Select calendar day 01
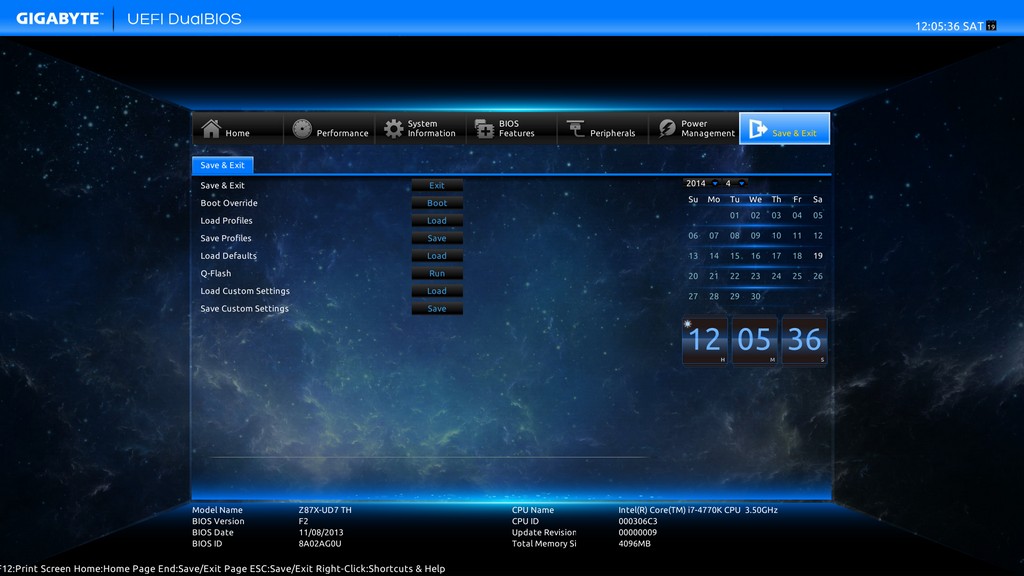1024x576 pixels. [x=735, y=216]
